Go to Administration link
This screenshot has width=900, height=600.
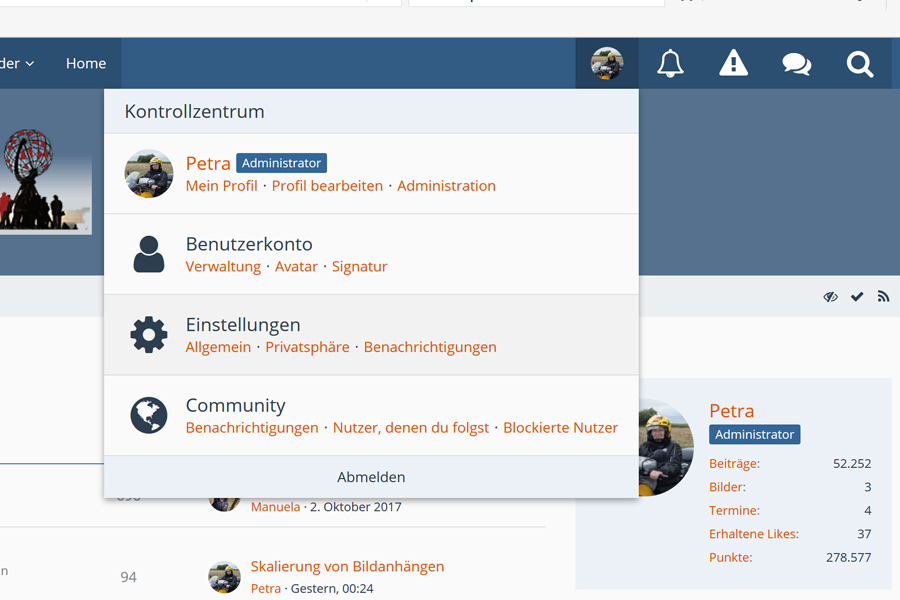point(446,186)
